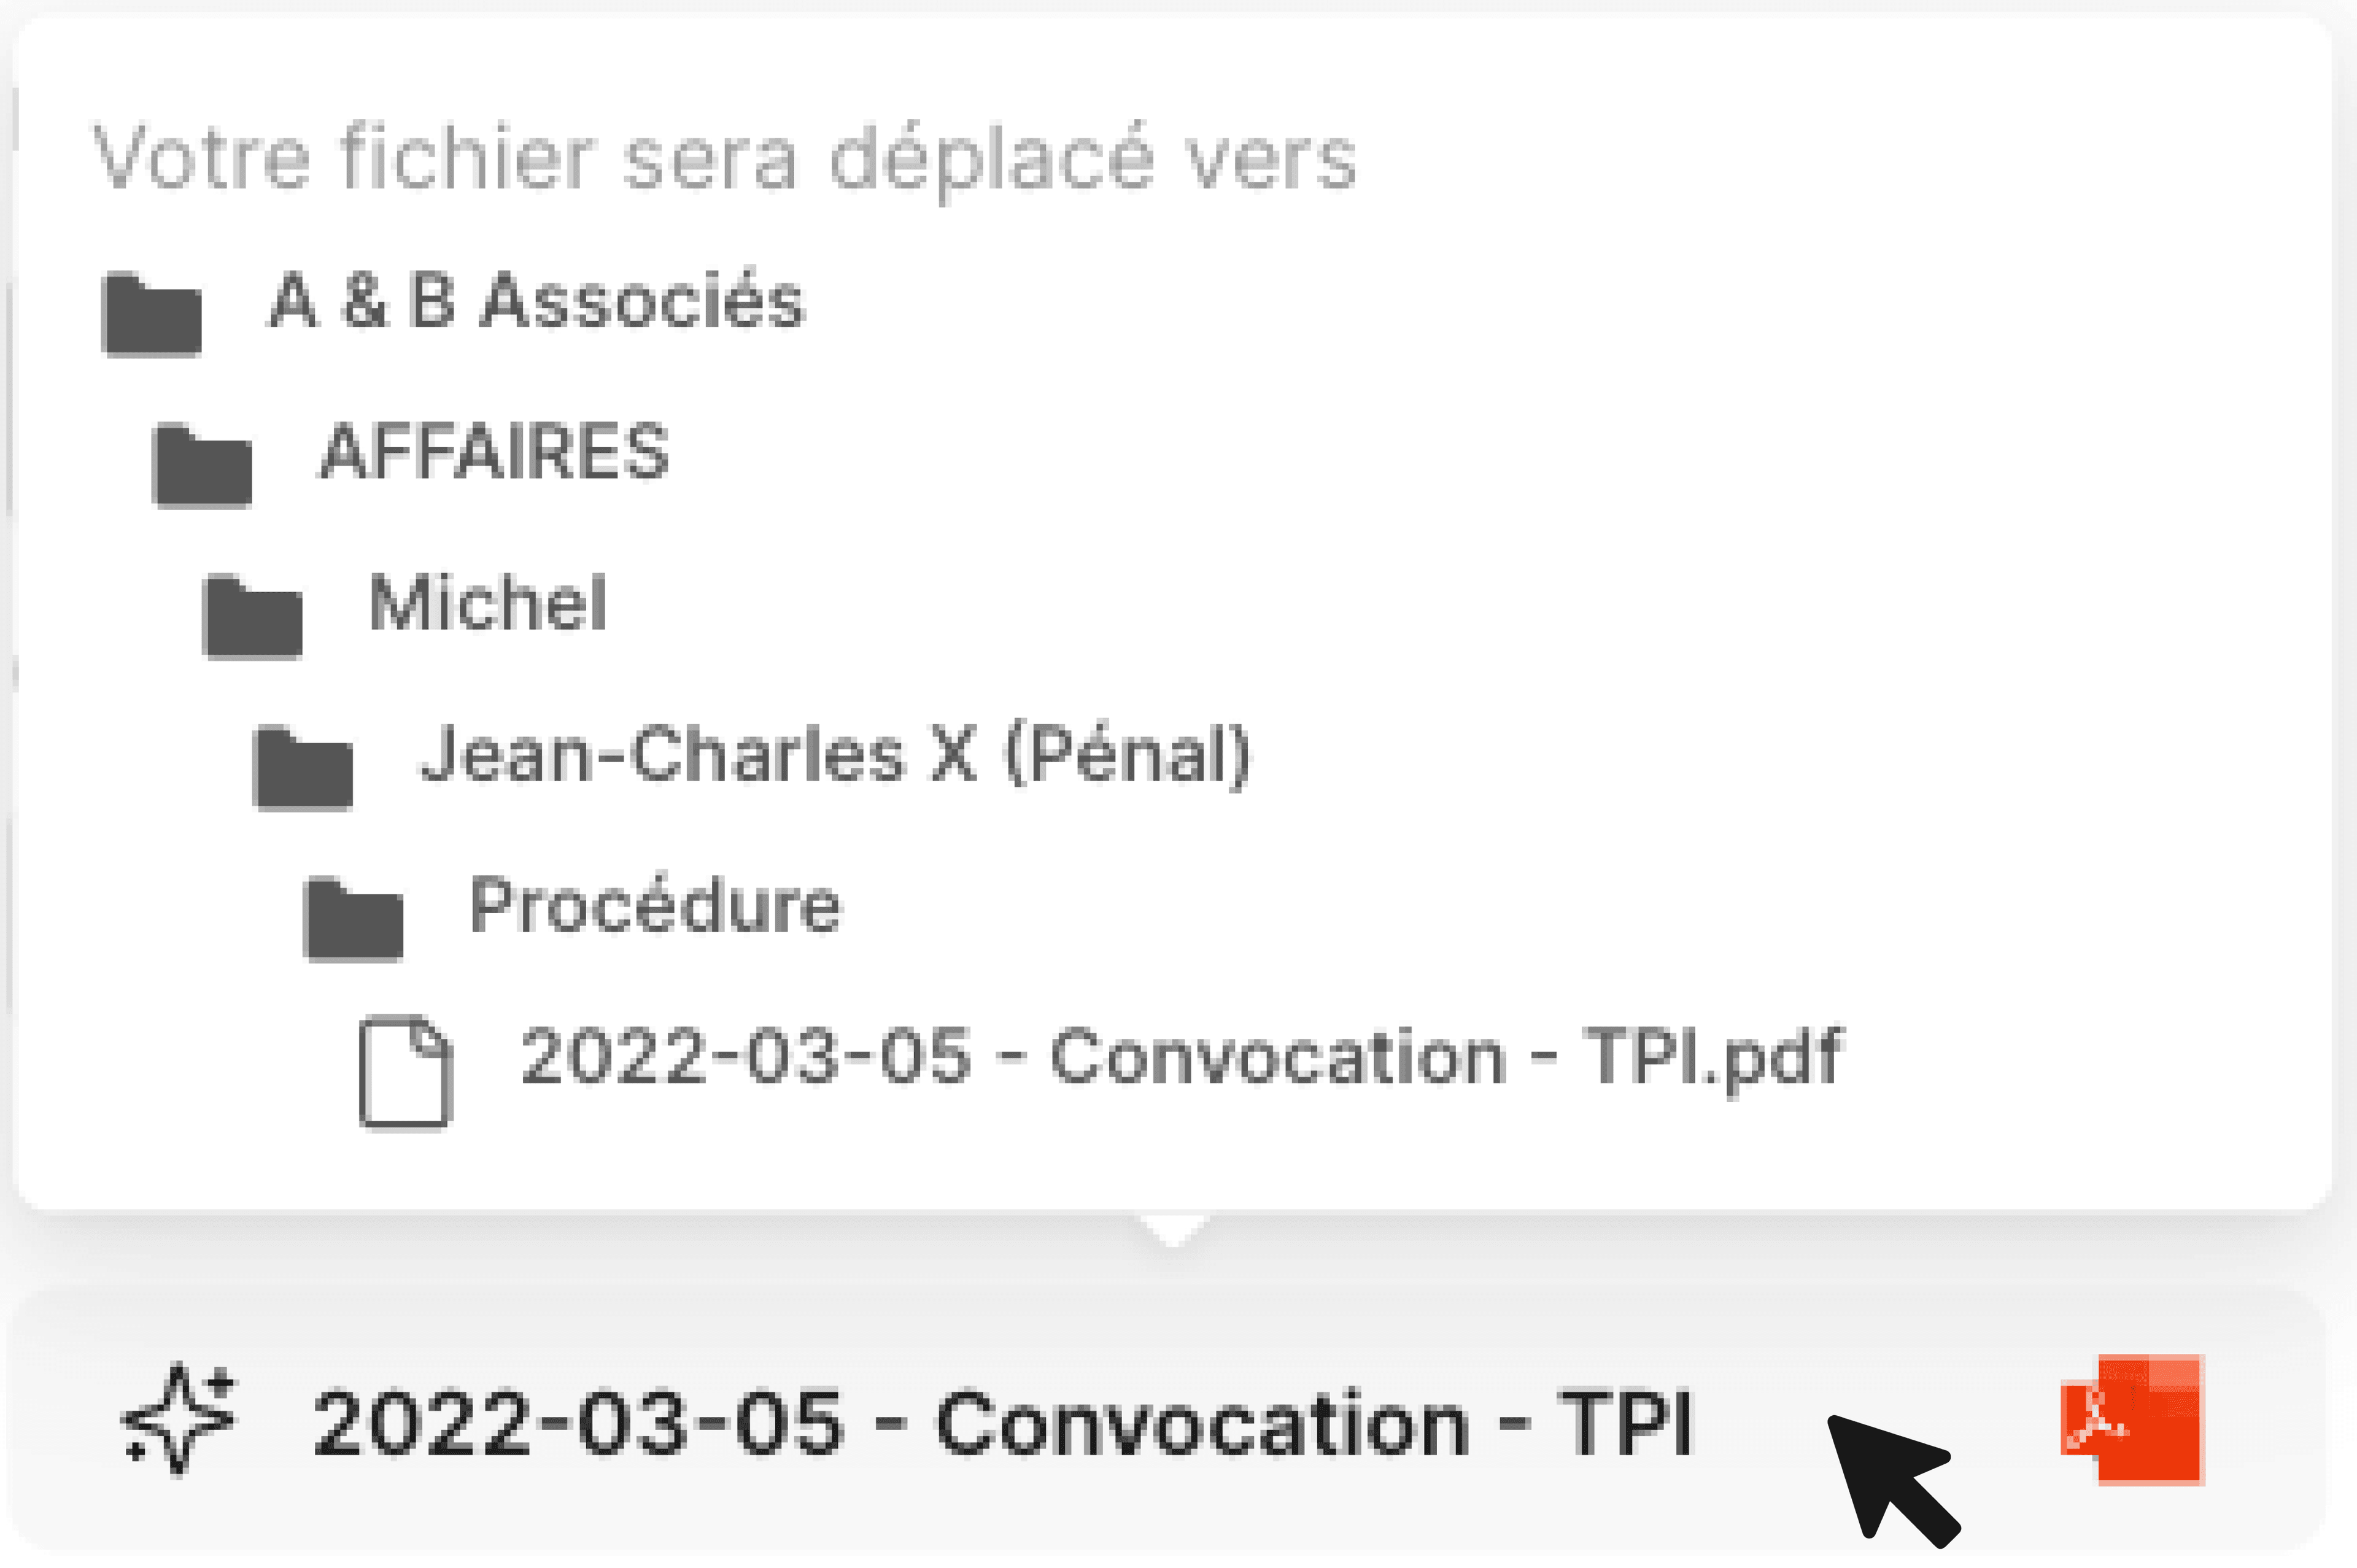2357x1568 pixels.
Task: Open the Jean-Charles X (Pénal) folder label
Action: pyautogui.click(x=835, y=754)
